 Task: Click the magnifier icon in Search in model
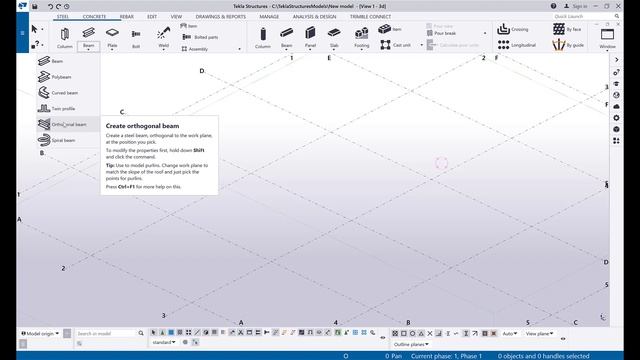pos(141,333)
